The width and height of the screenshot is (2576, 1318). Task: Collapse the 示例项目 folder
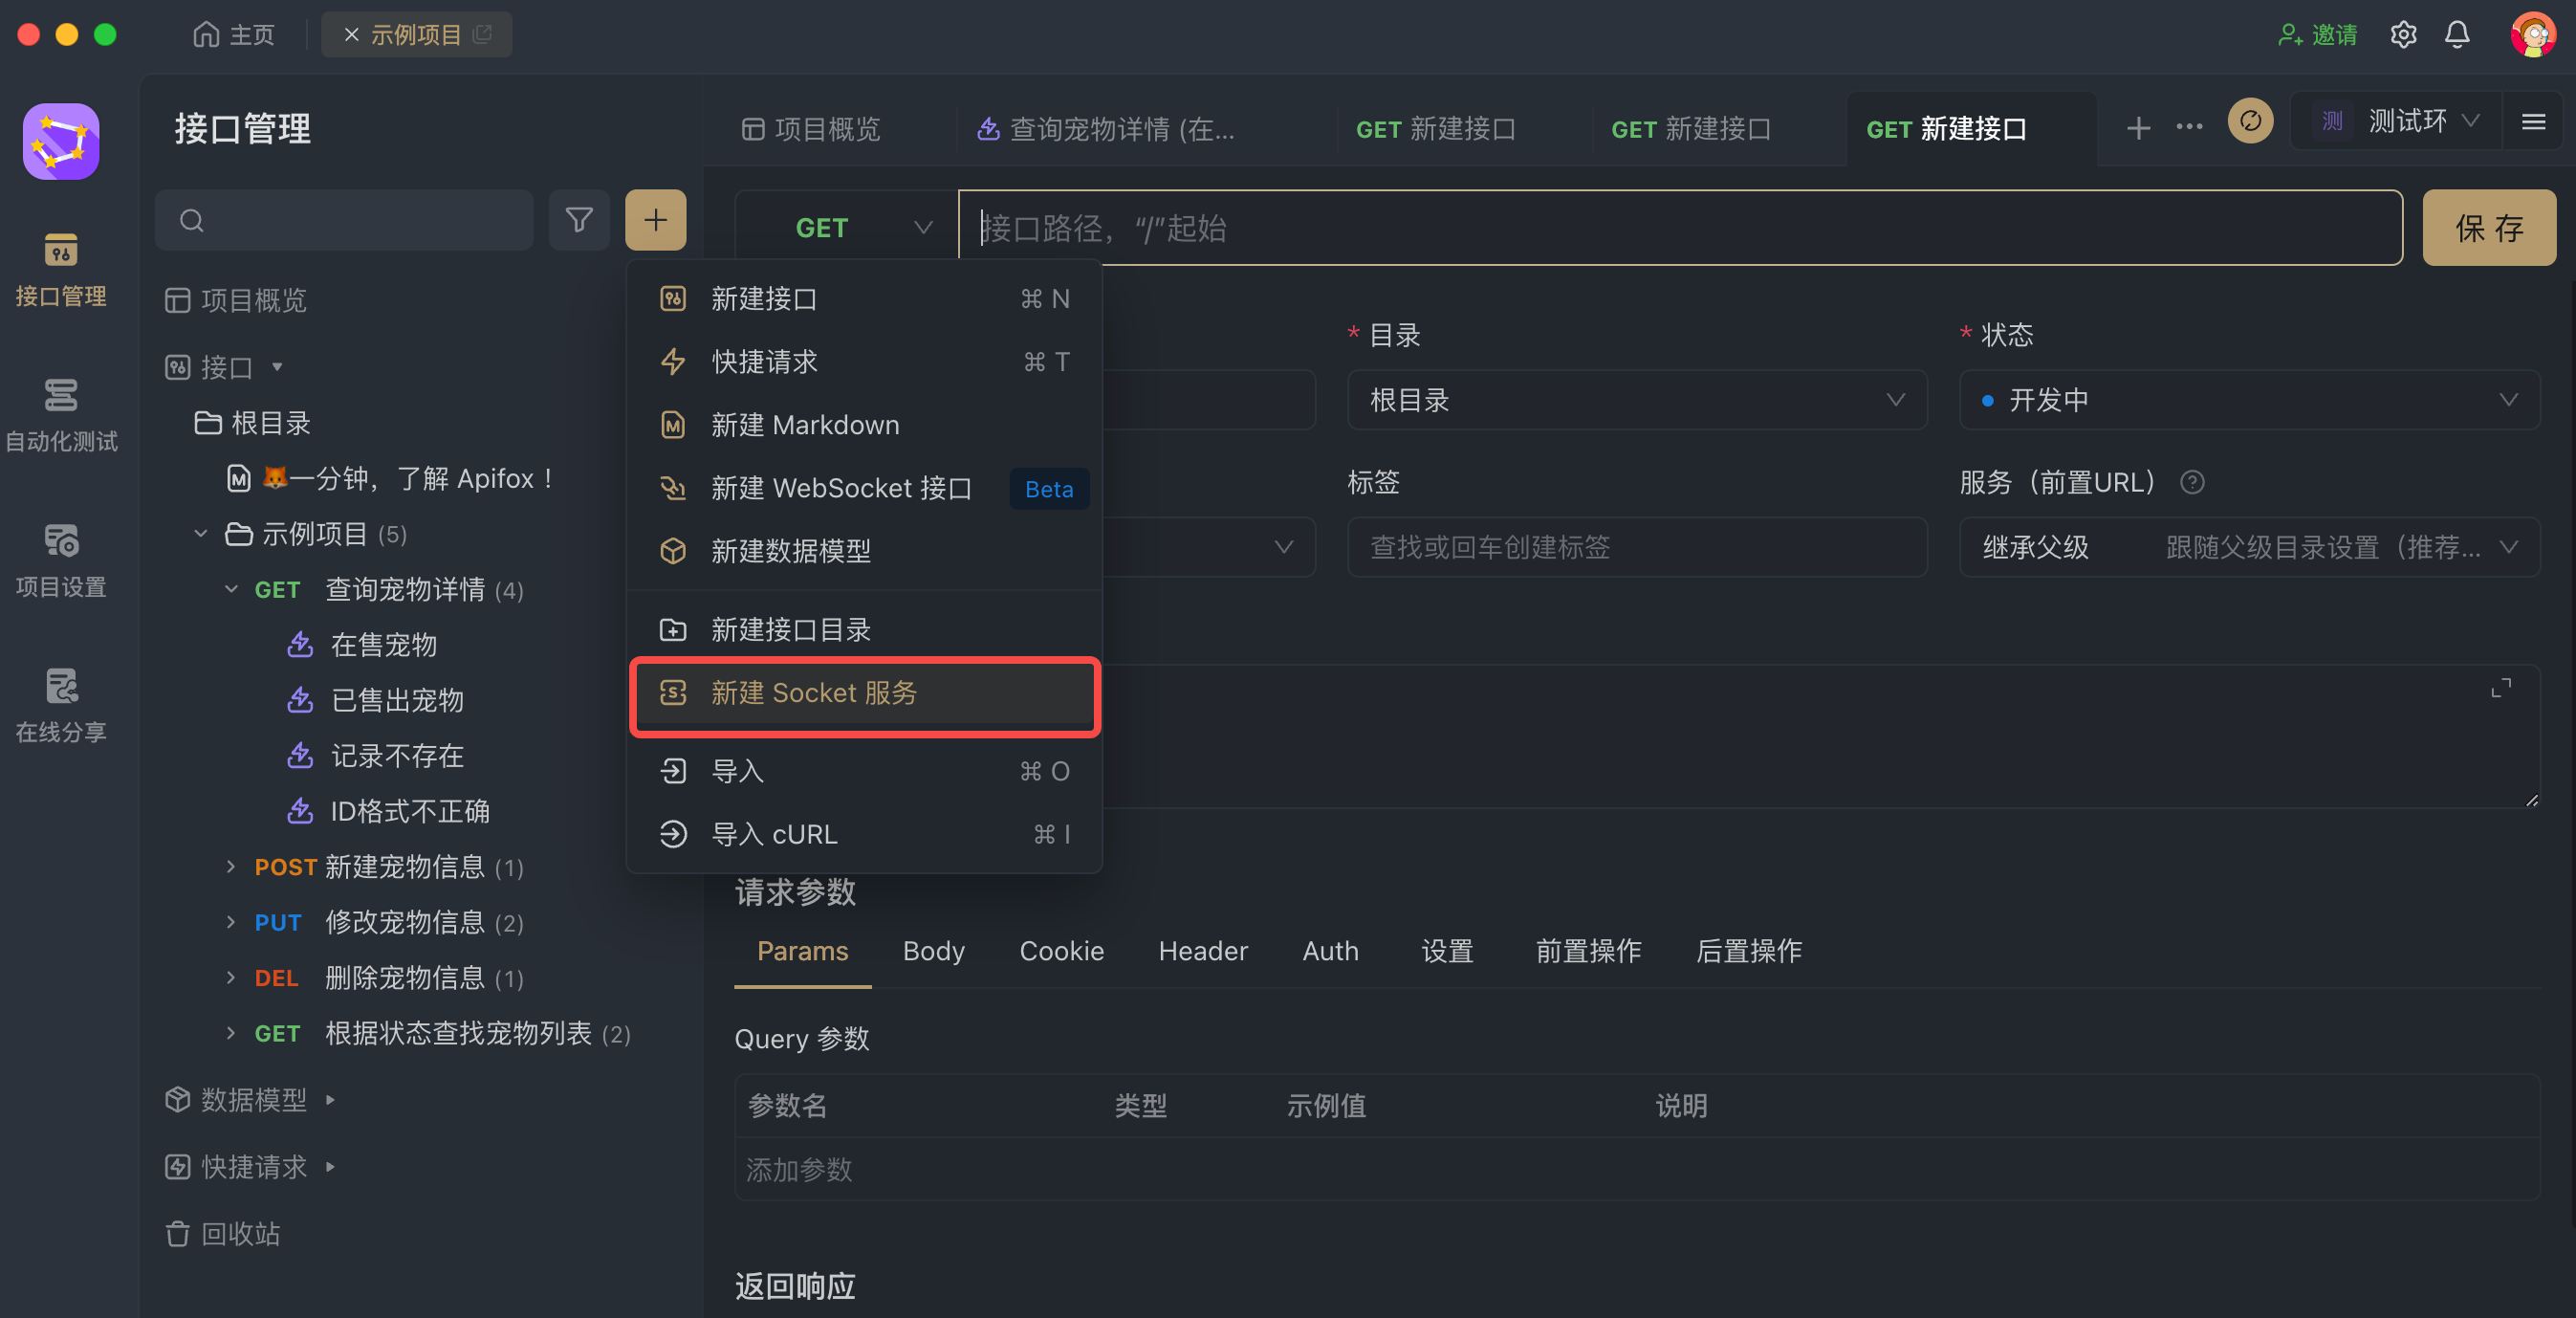click(x=201, y=534)
